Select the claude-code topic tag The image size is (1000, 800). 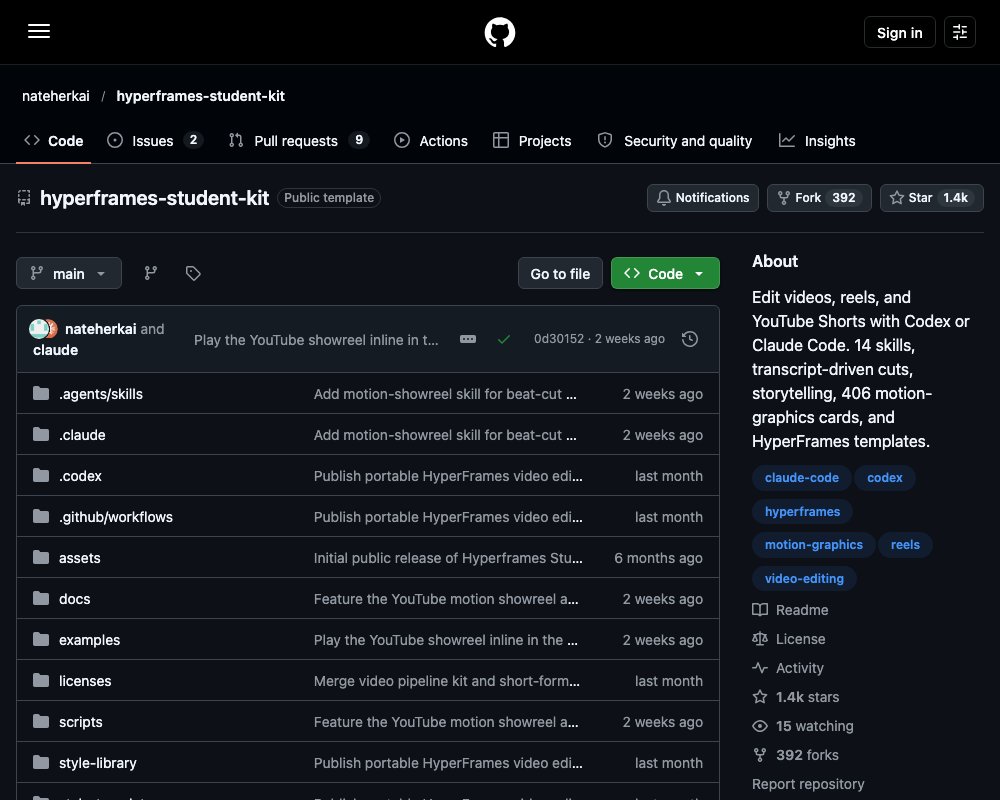pyautogui.click(x=802, y=477)
